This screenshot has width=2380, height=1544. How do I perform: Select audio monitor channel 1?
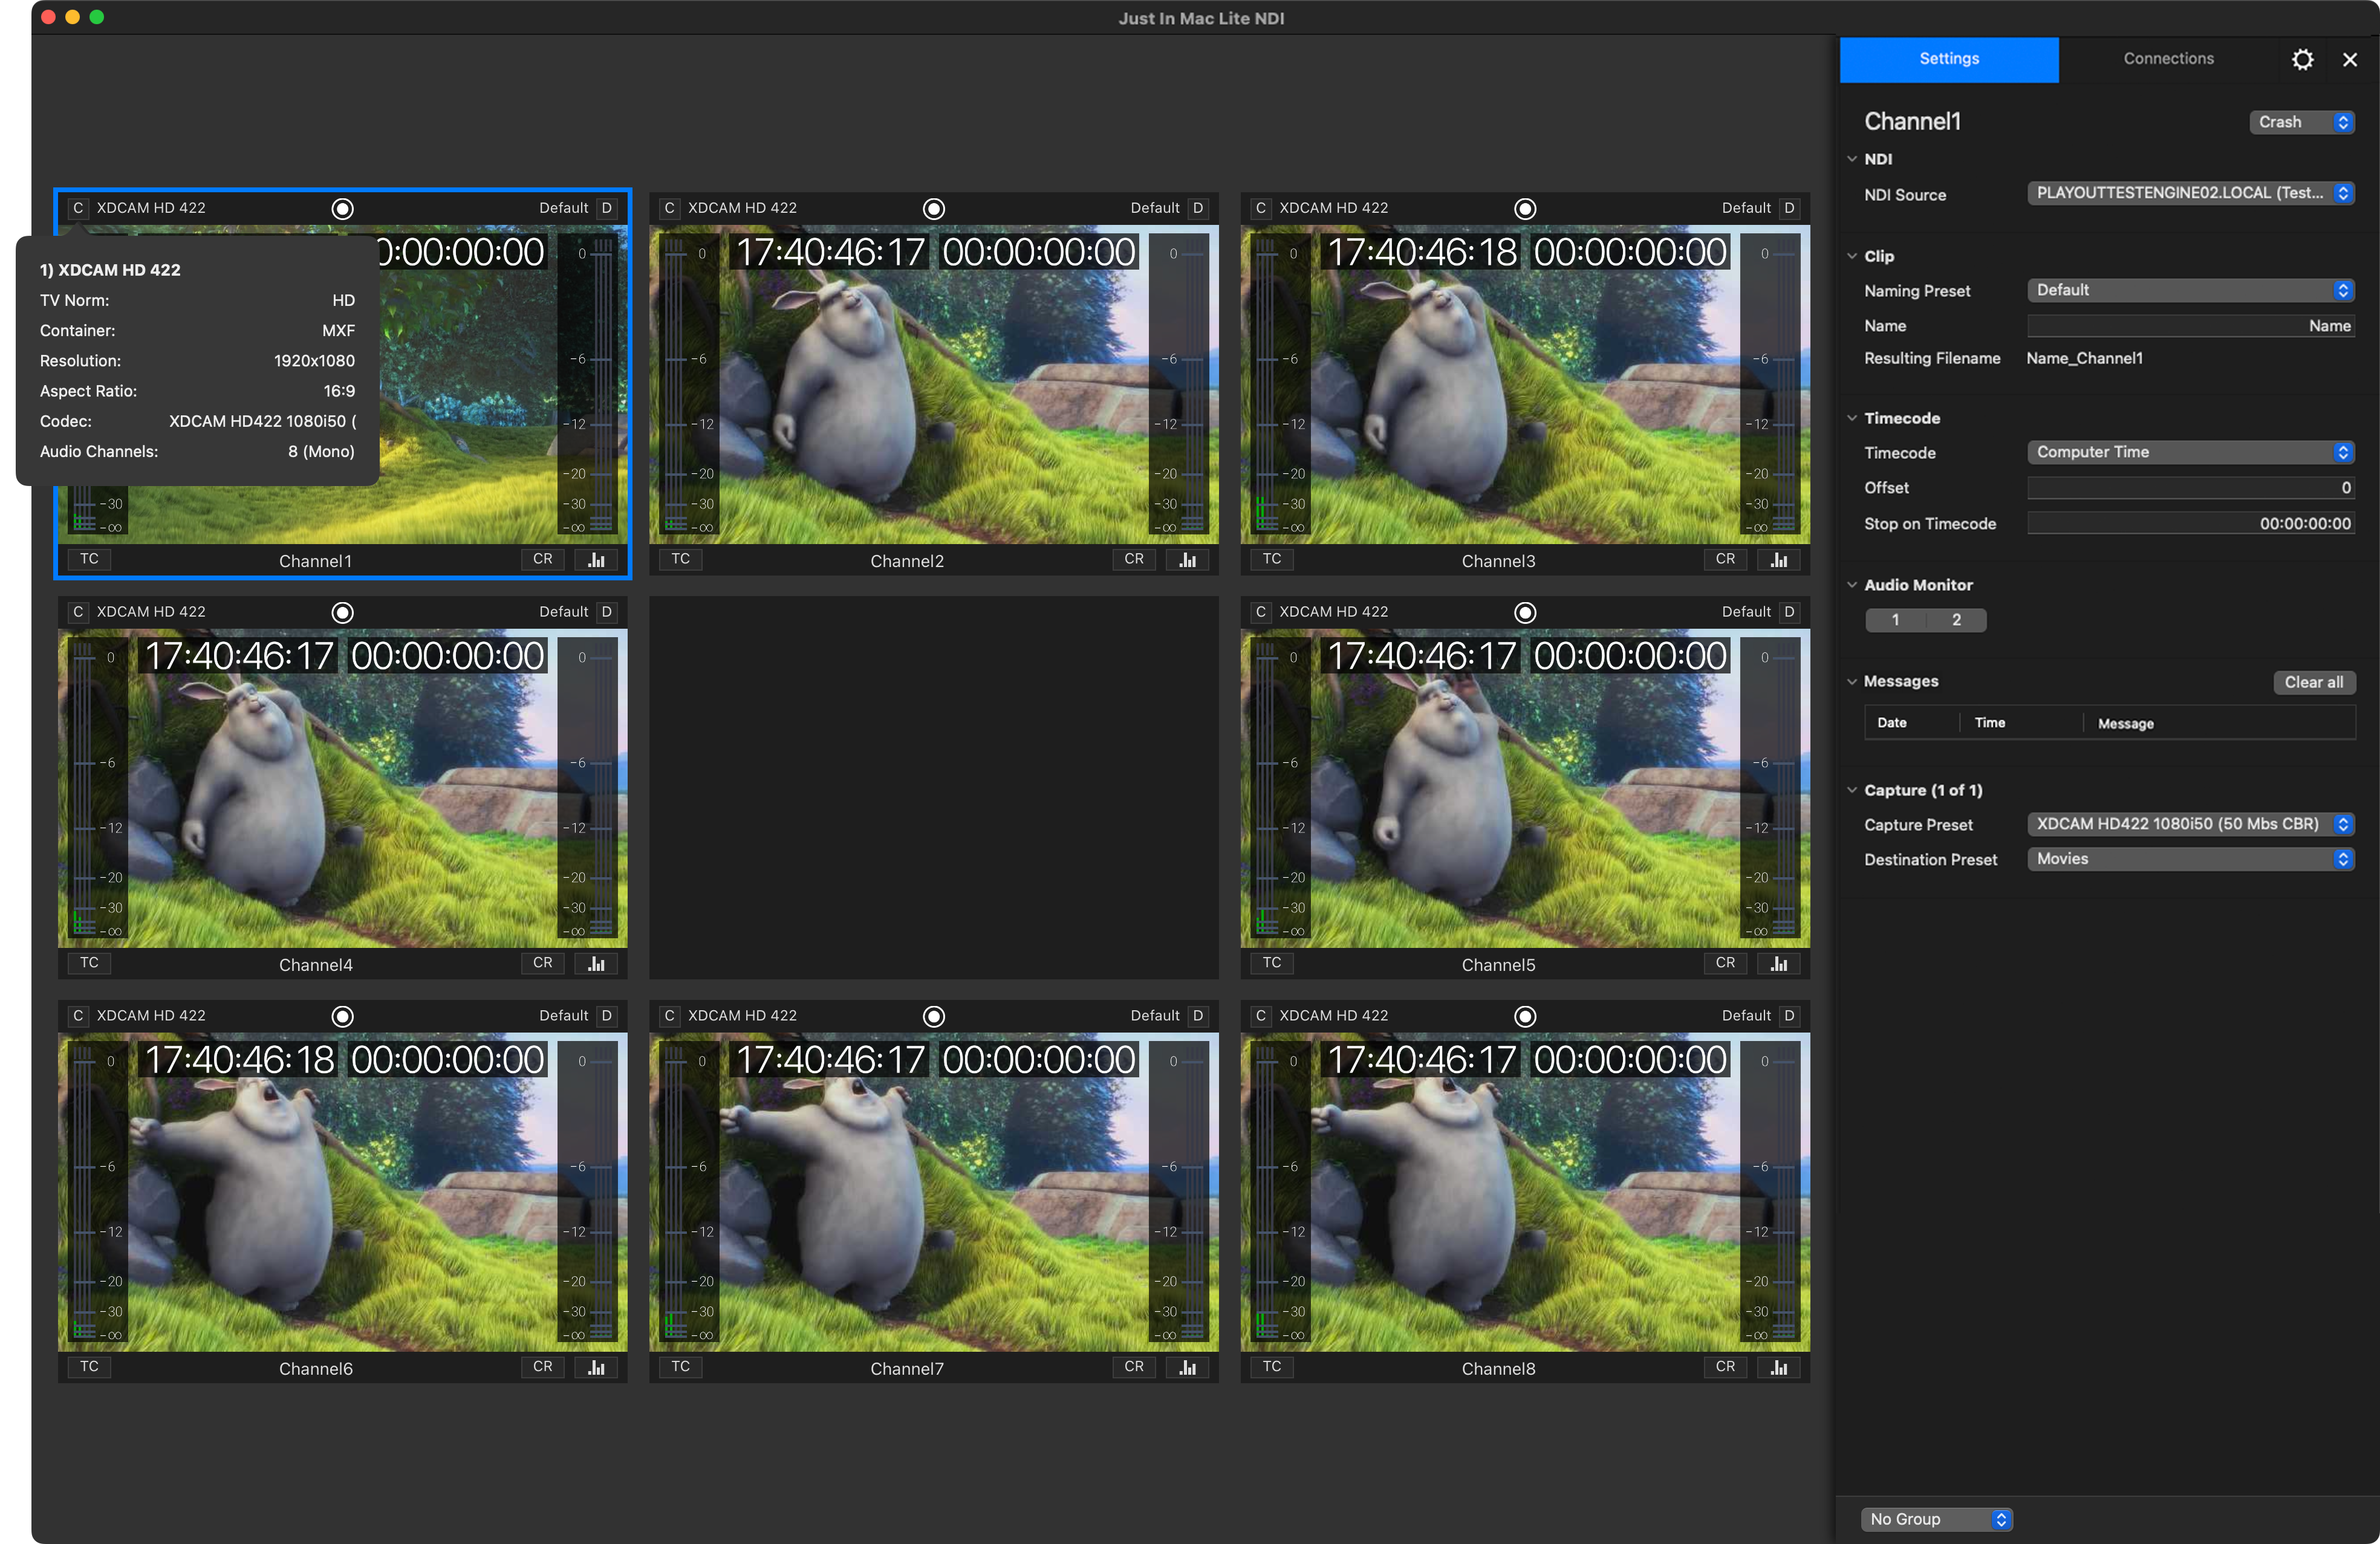[1895, 620]
